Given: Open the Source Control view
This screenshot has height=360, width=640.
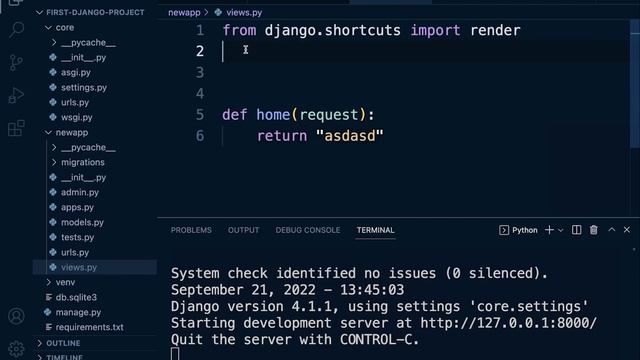Looking at the screenshot, I should point(16,62).
